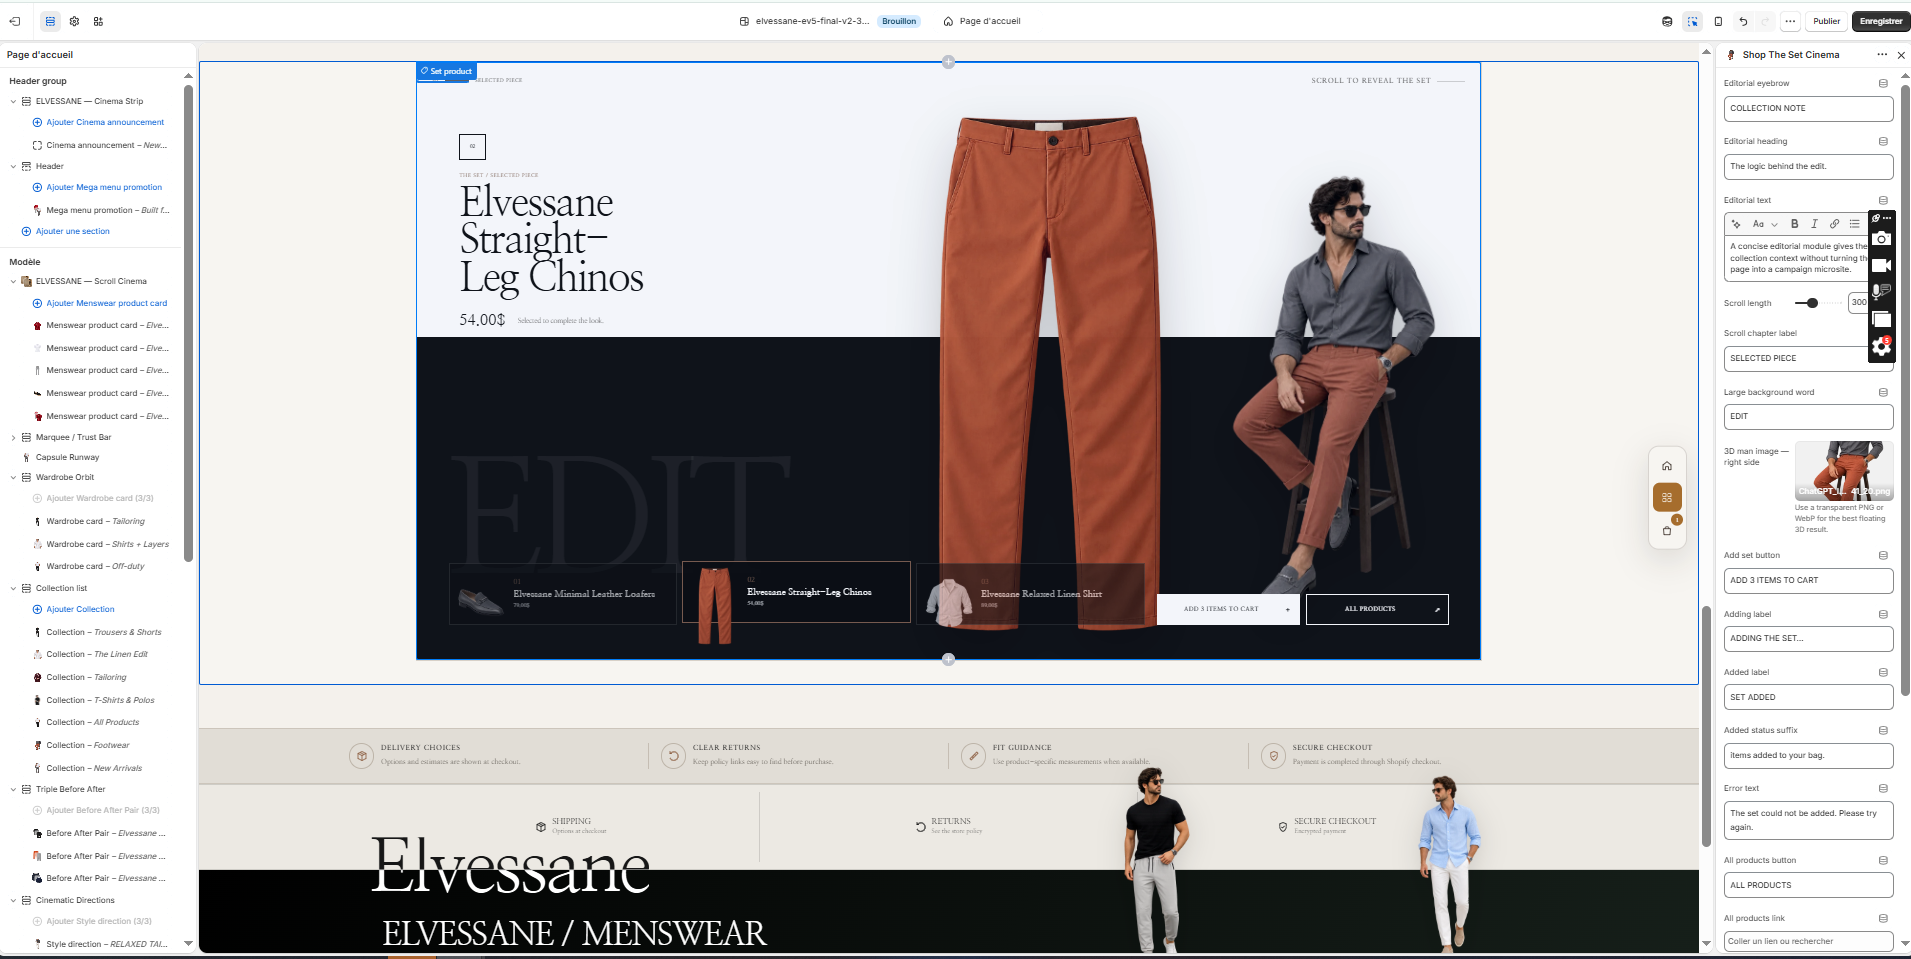This screenshot has width=1911, height=959.
Task: Toggle bold in Editorial text editor
Action: tap(1794, 224)
